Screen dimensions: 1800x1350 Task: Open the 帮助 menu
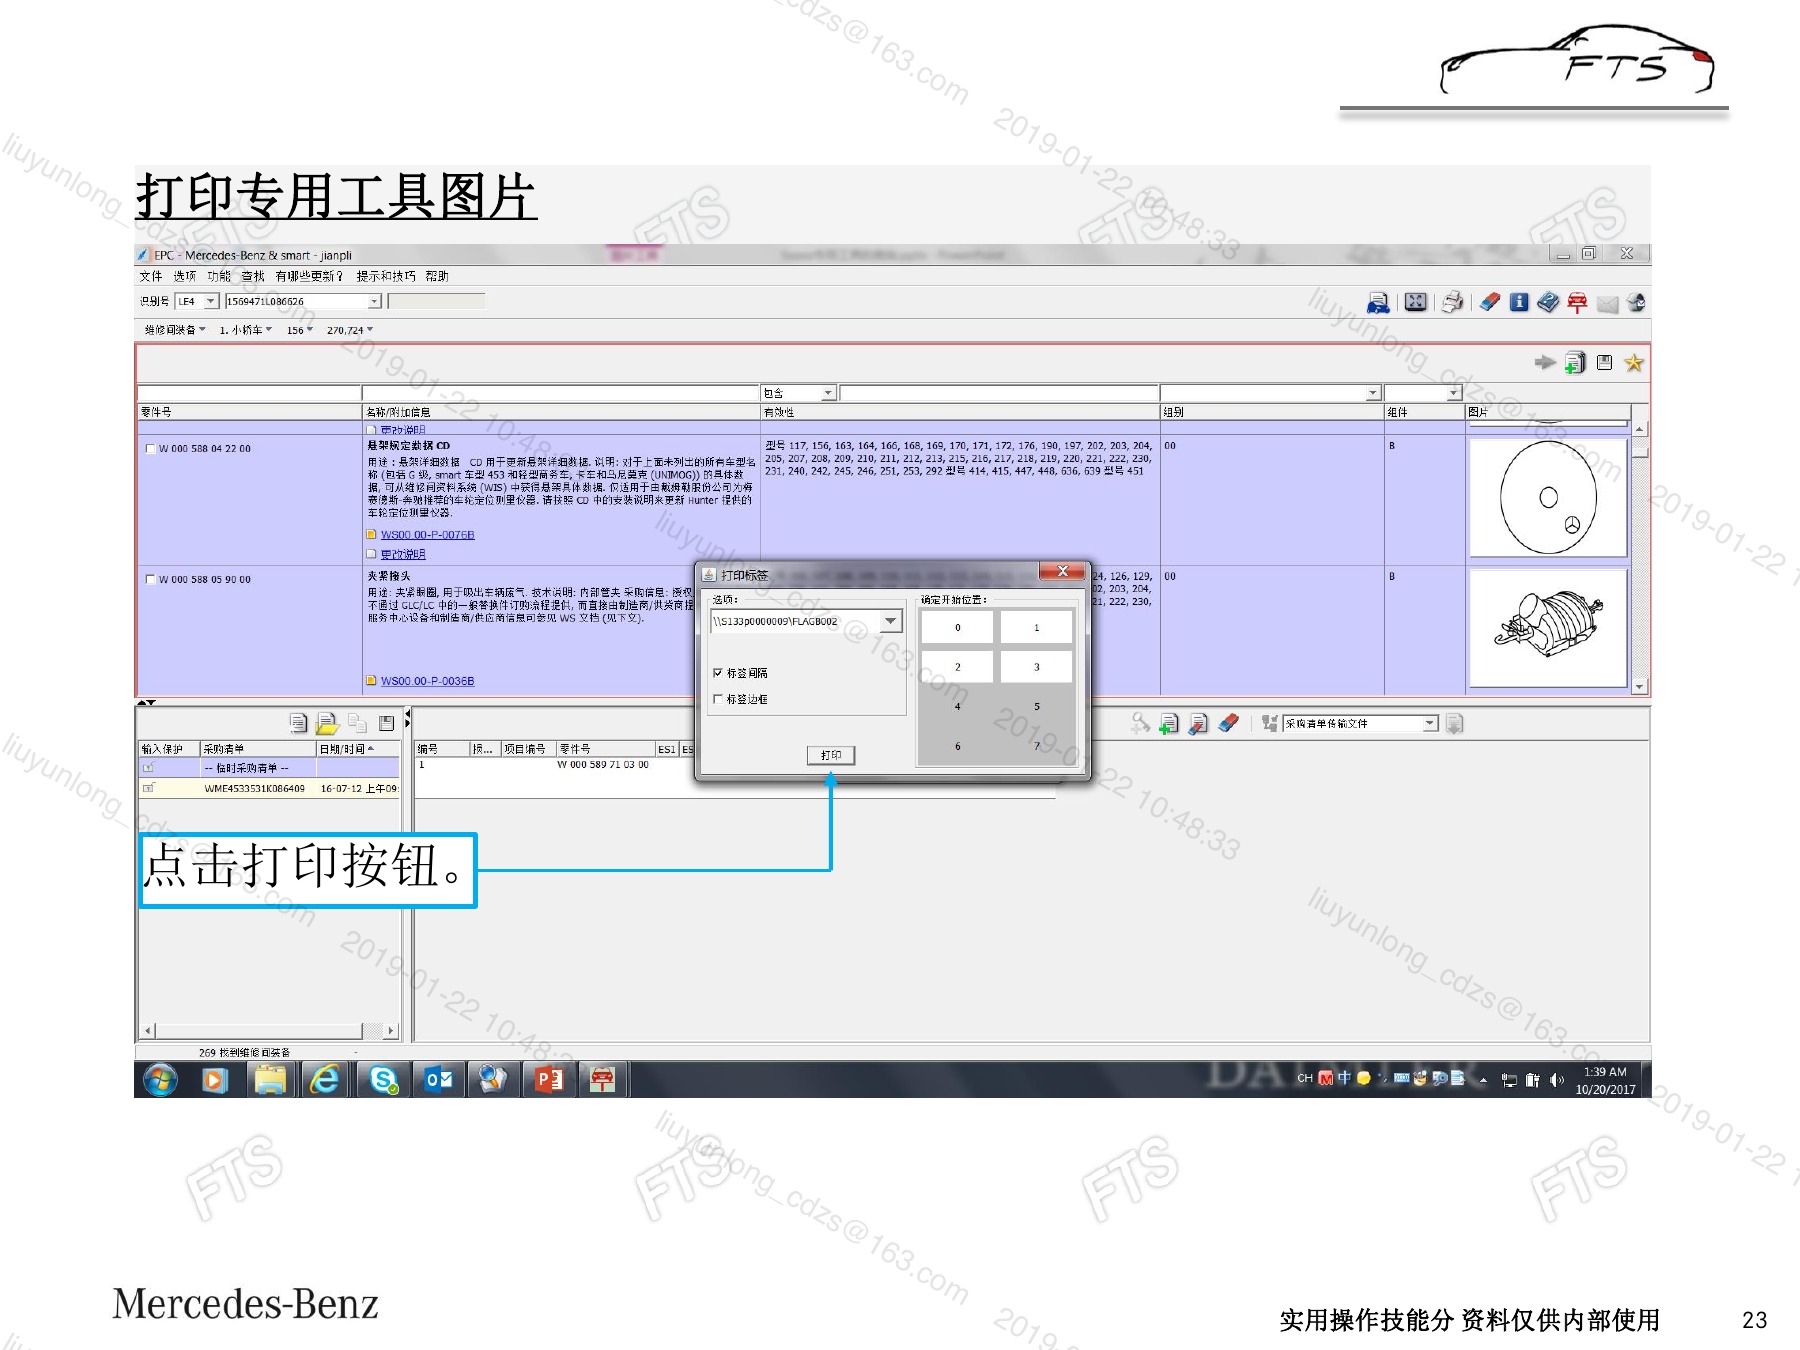tap(437, 276)
